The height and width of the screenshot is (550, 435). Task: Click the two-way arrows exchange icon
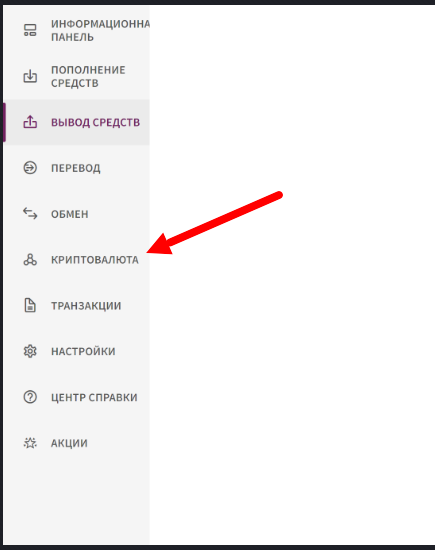[x=30, y=214]
